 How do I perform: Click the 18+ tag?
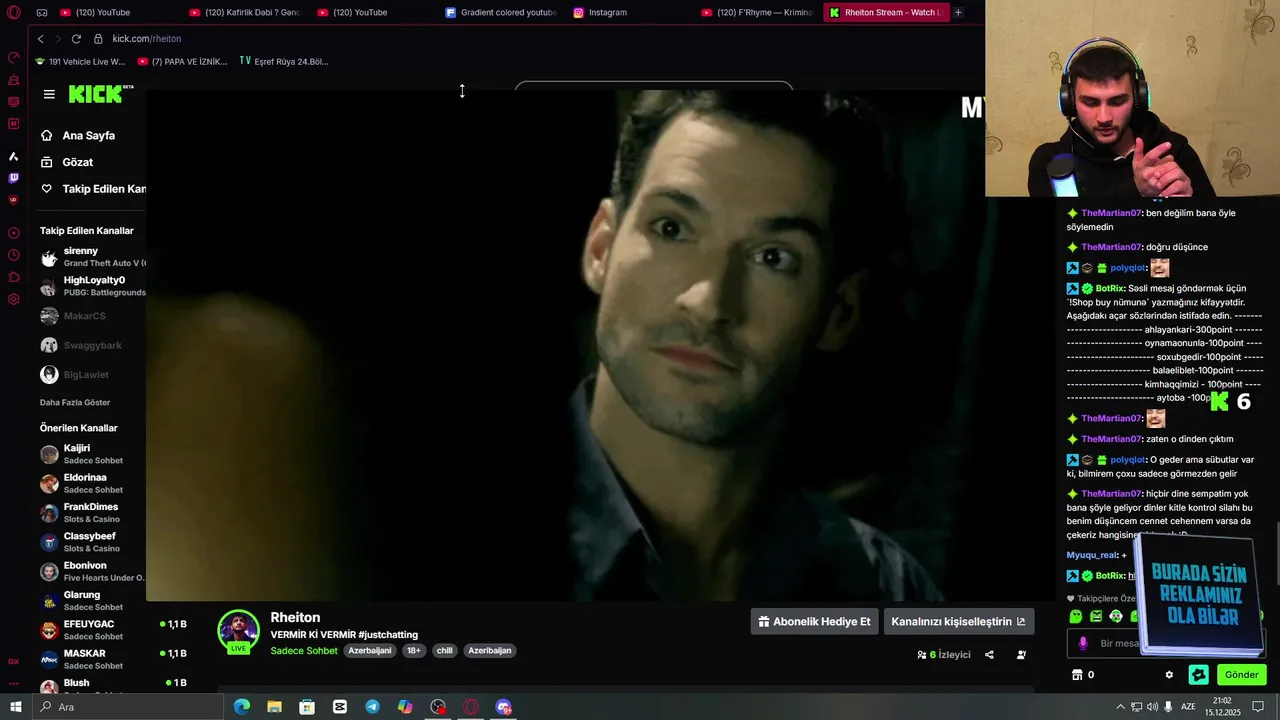pyautogui.click(x=414, y=651)
